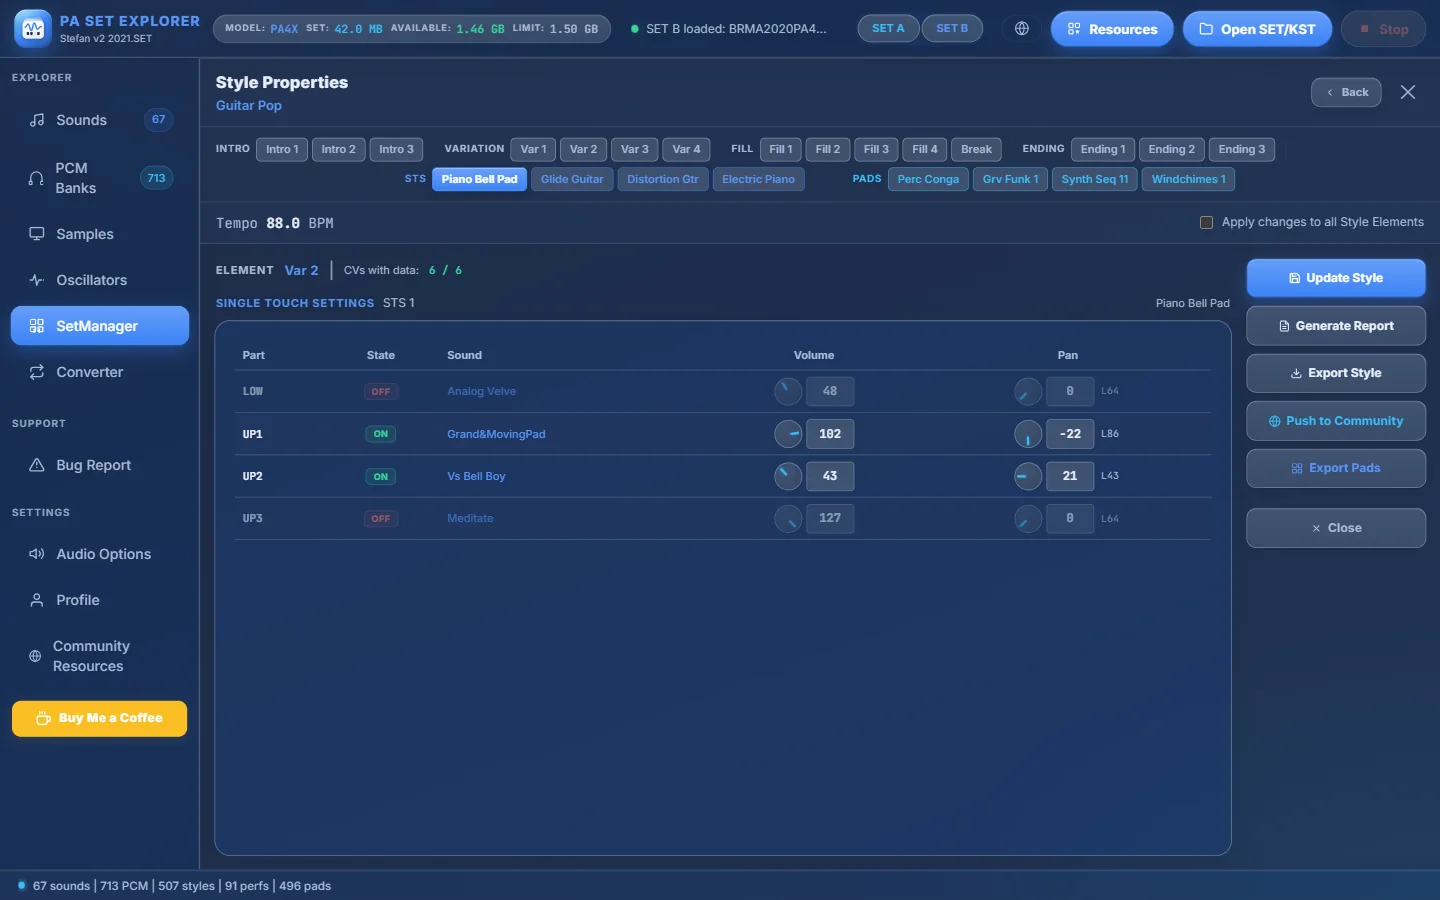Click the Back button
This screenshot has width=1440, height=900.
pos(1346,92)
